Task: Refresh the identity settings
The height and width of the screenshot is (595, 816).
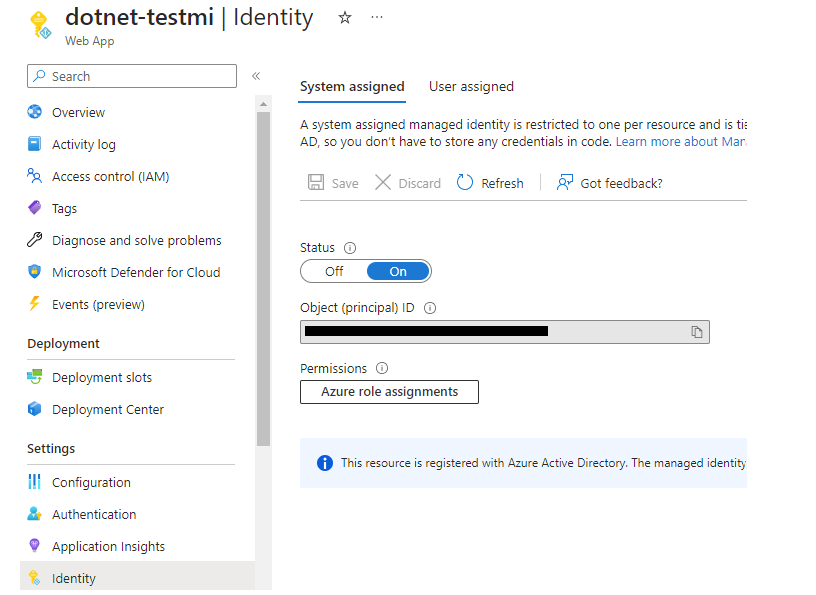Action: [x=489, y=182]
